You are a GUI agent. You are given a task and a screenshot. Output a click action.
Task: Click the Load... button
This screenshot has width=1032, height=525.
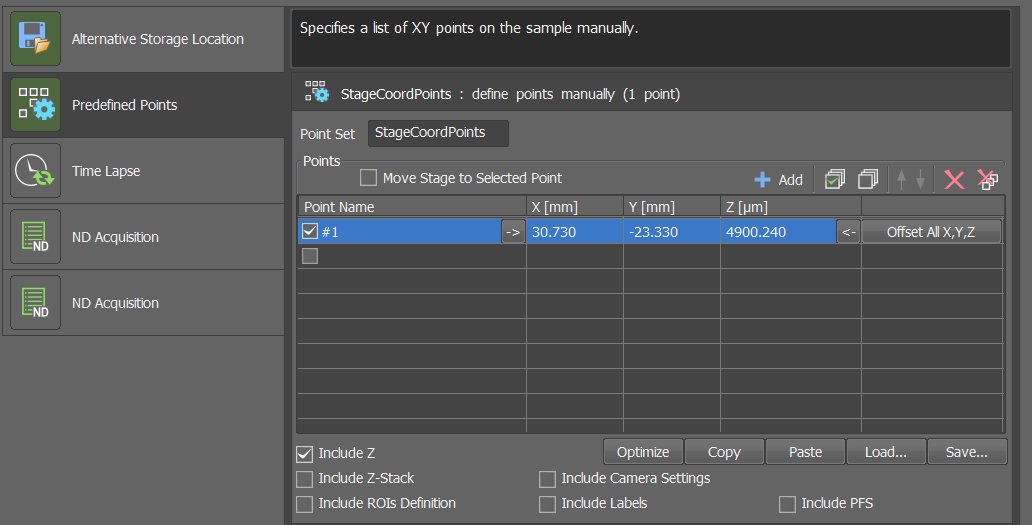click(885, 452)
